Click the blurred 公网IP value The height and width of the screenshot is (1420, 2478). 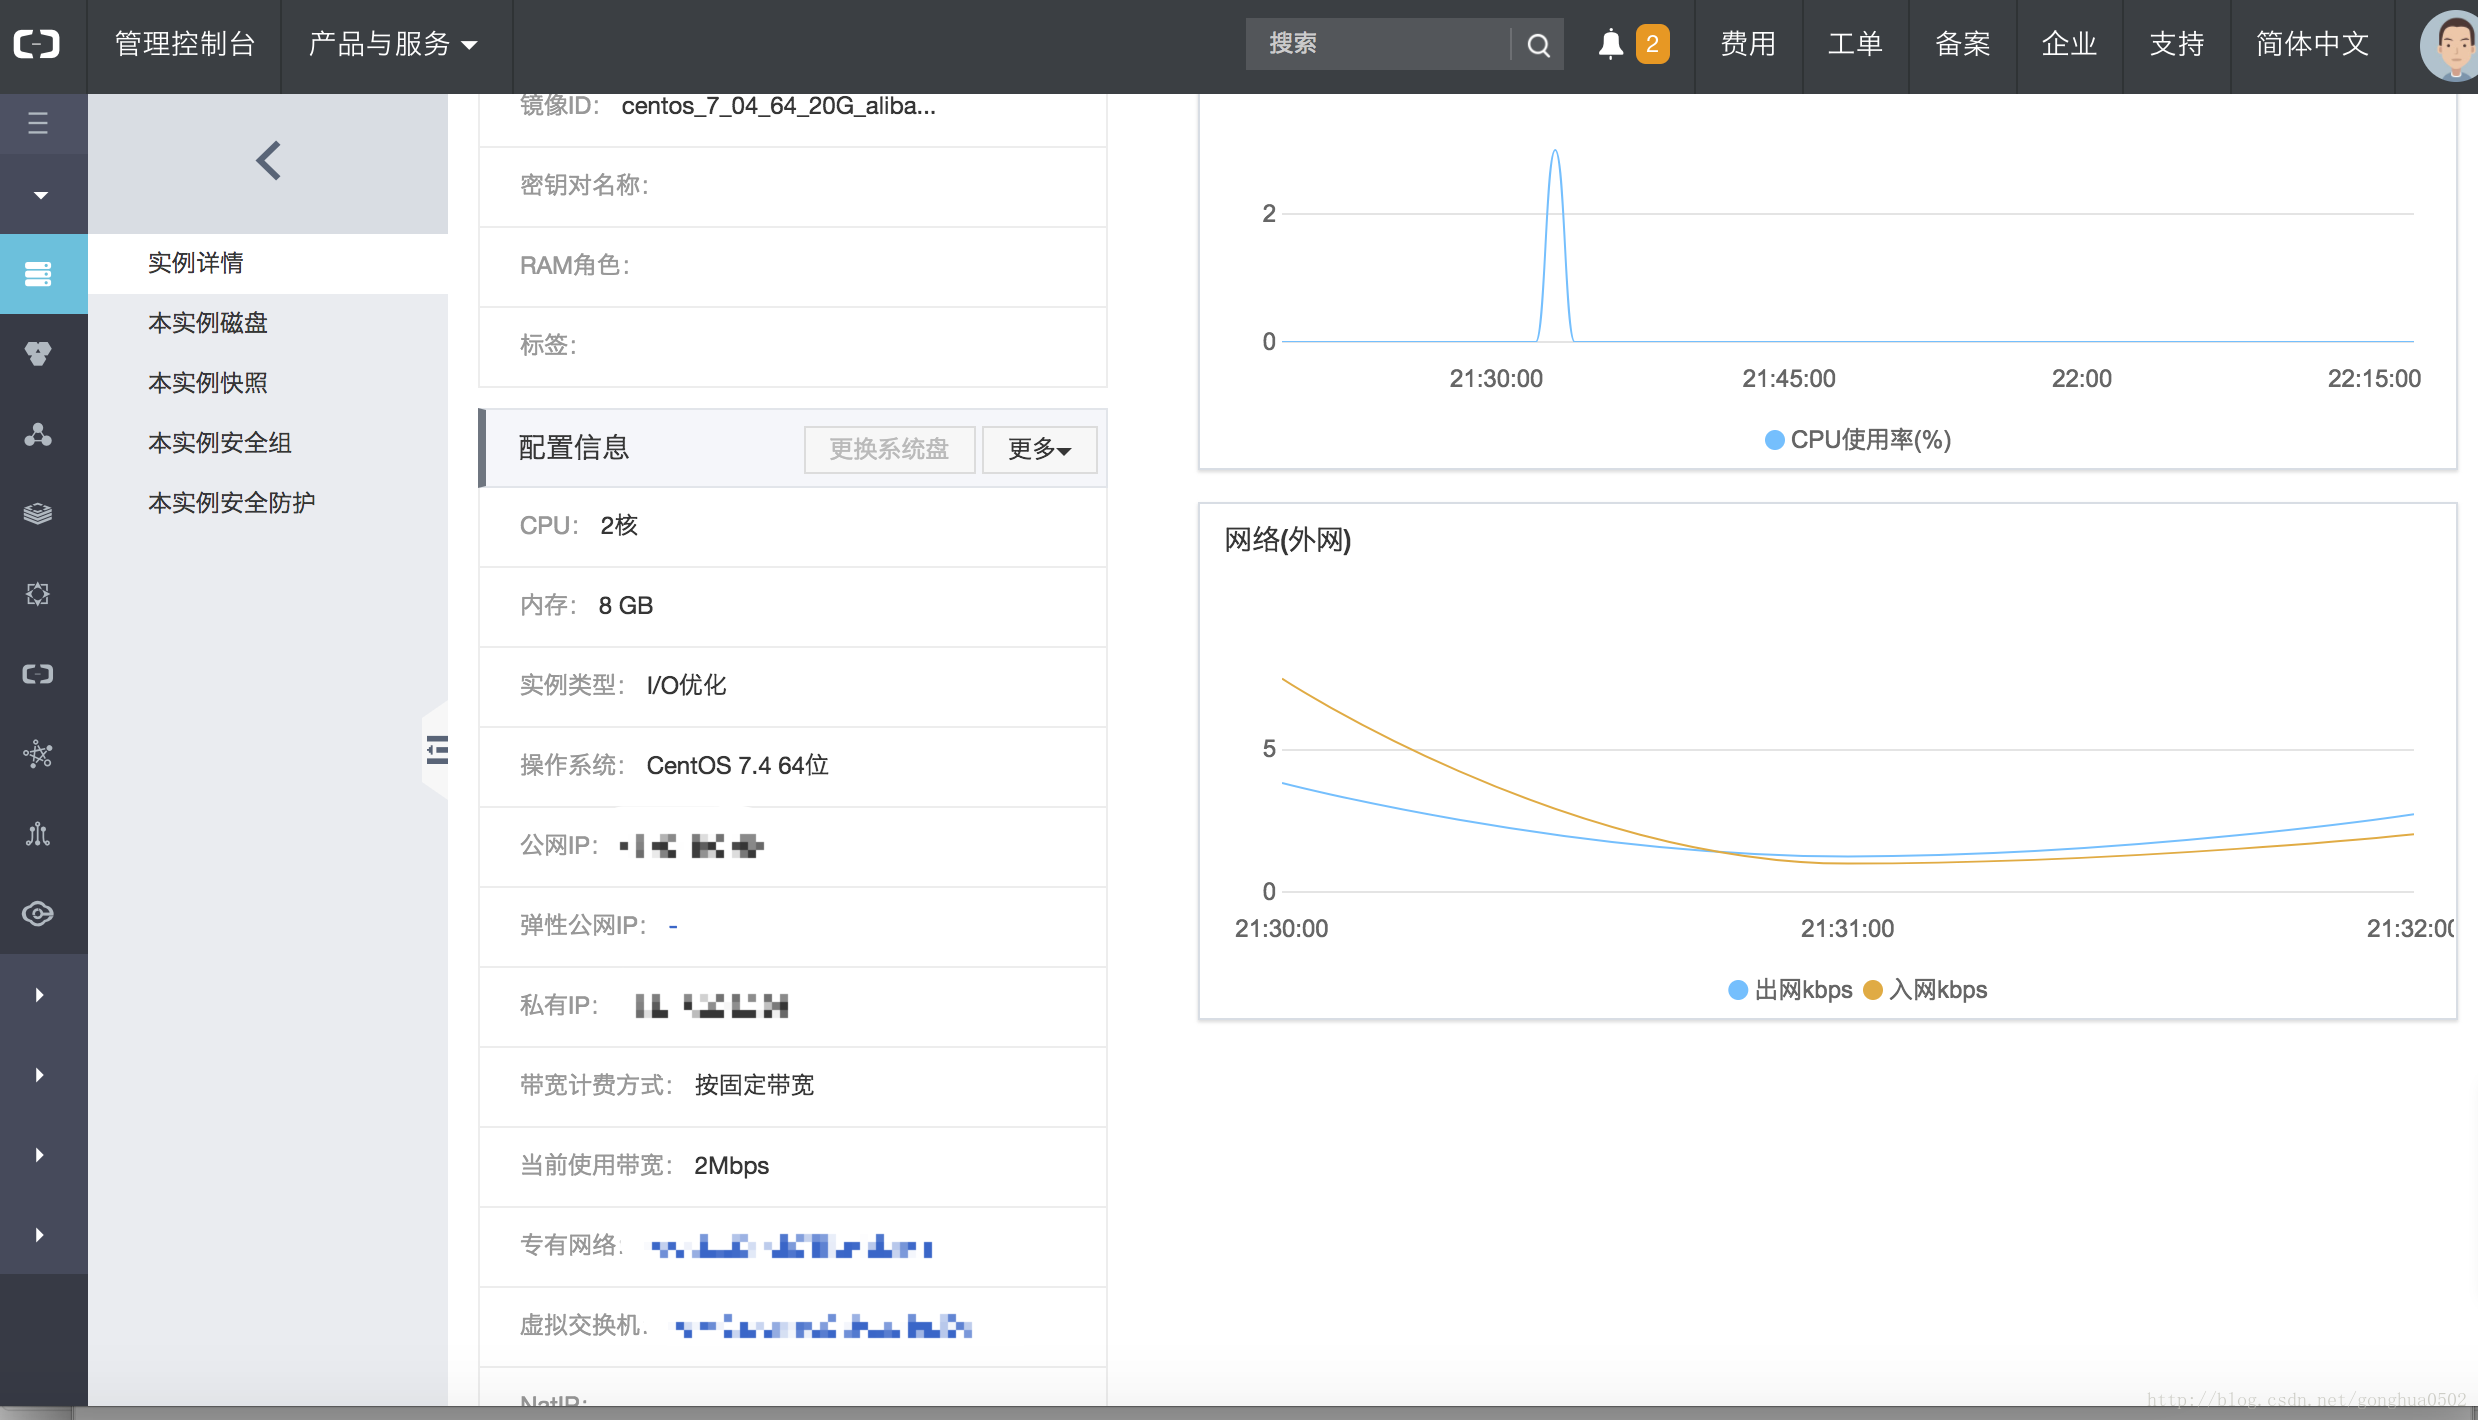[692, 847]
